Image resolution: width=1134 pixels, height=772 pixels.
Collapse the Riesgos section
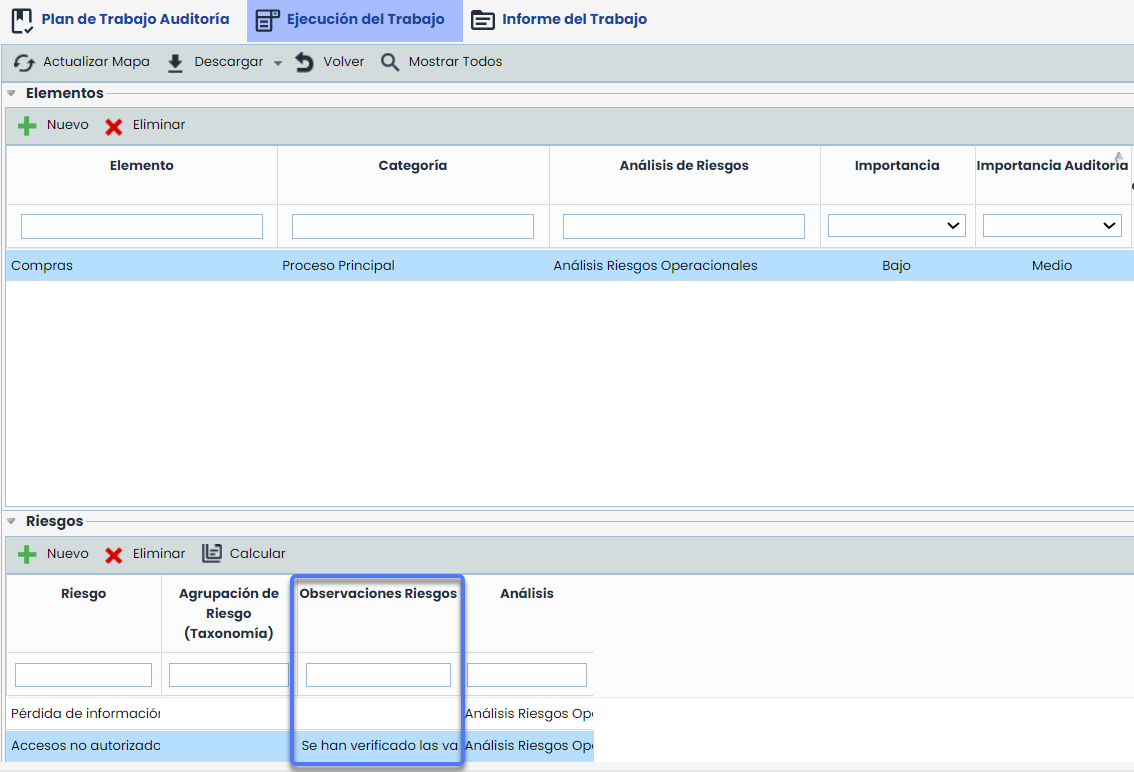pos(11,521)
